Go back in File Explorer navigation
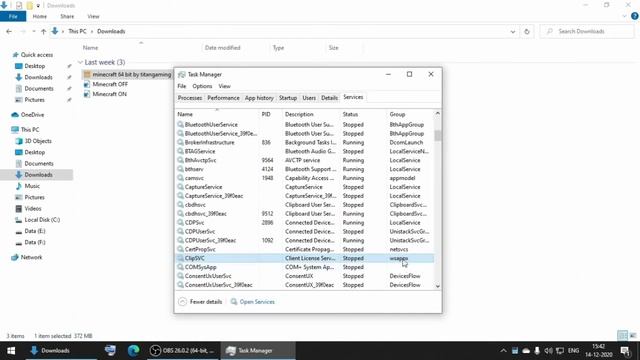Image resolution: width=640 pixels, height=360 pixels. tap(9, 31)
